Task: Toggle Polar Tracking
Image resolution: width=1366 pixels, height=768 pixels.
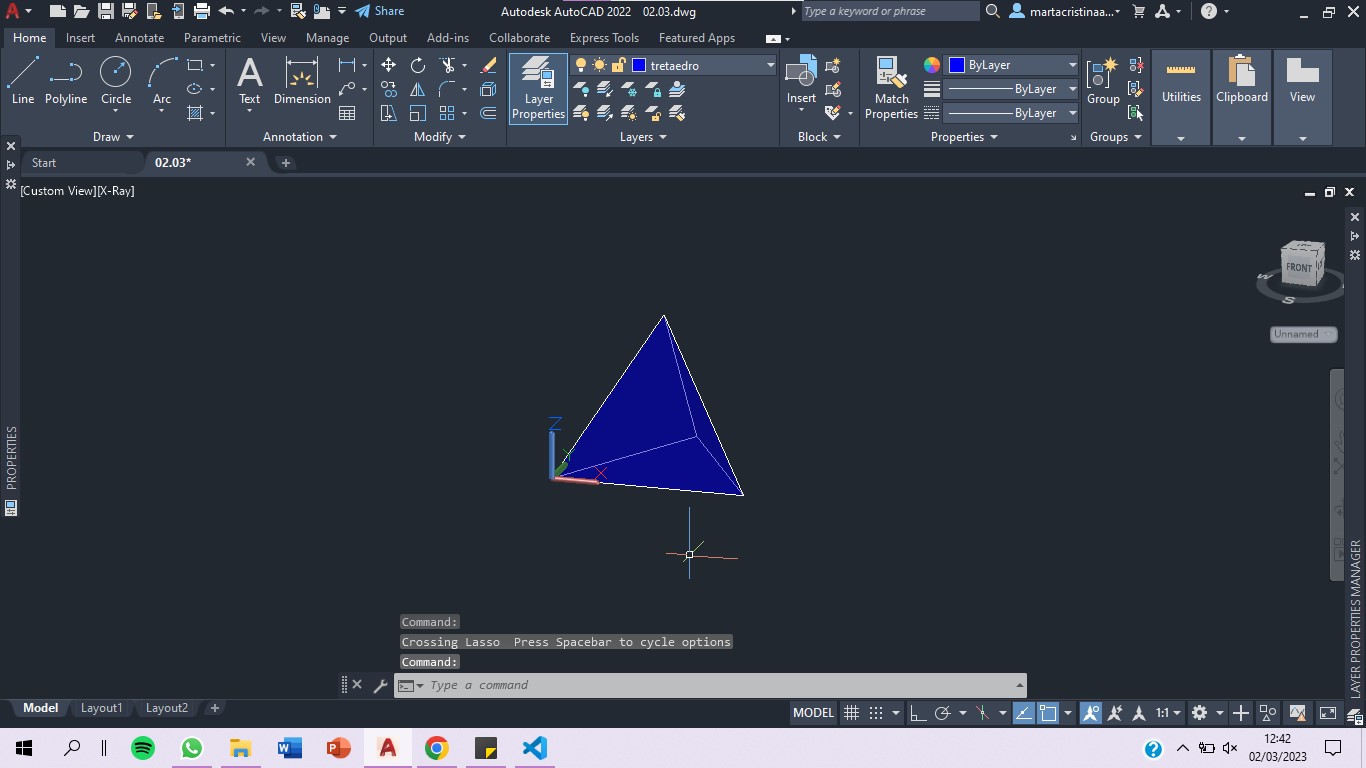Action: tap(942, 713)
